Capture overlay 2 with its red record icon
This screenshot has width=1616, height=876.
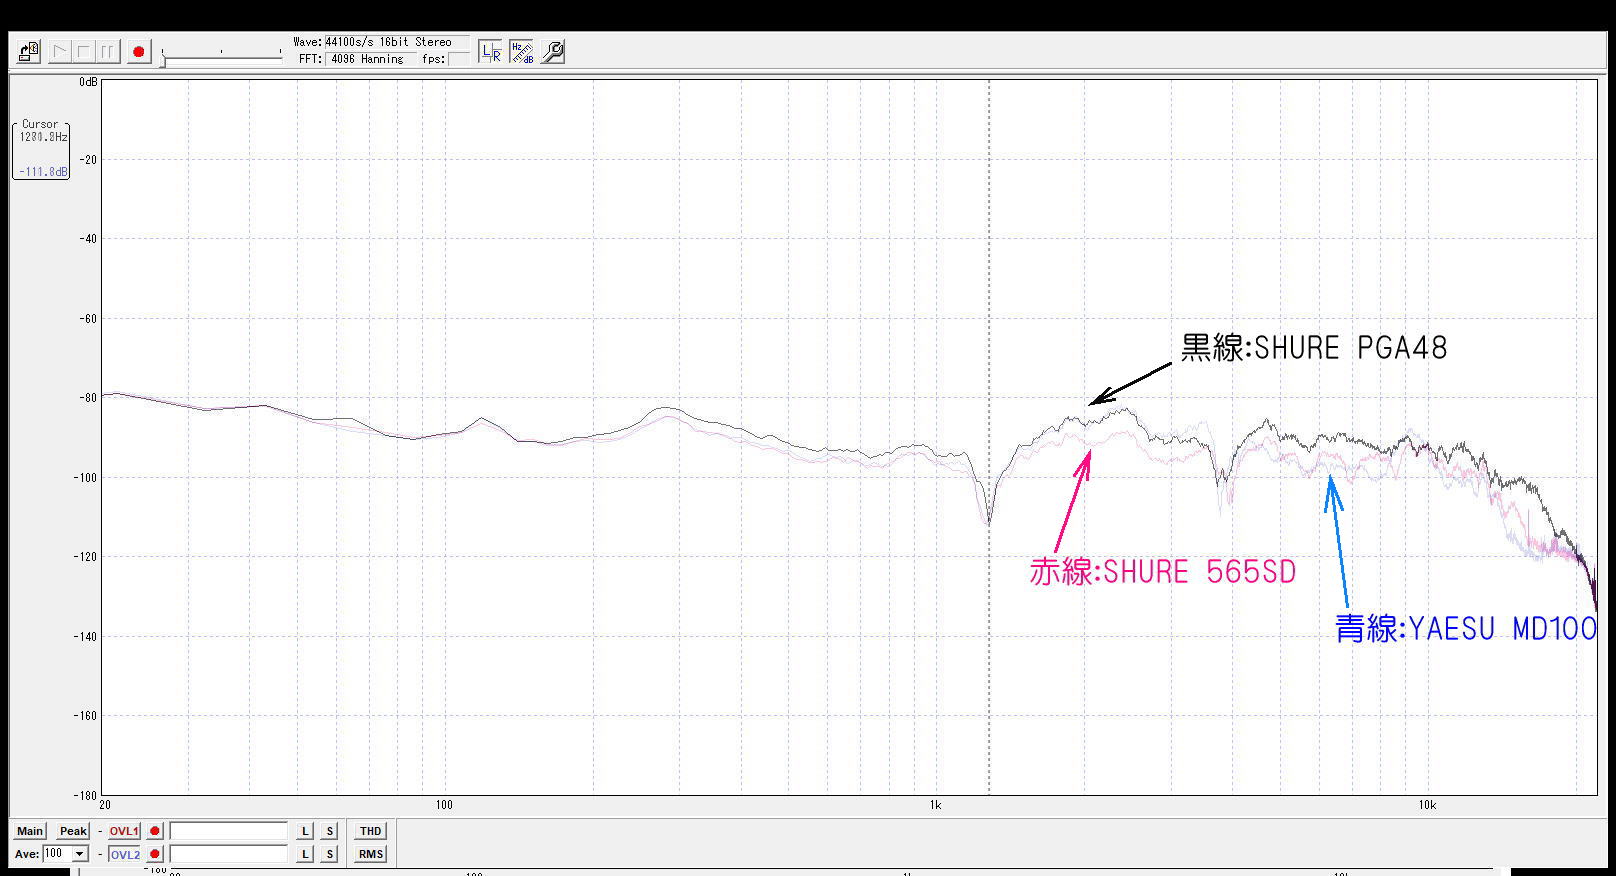[x=155, y=854]
